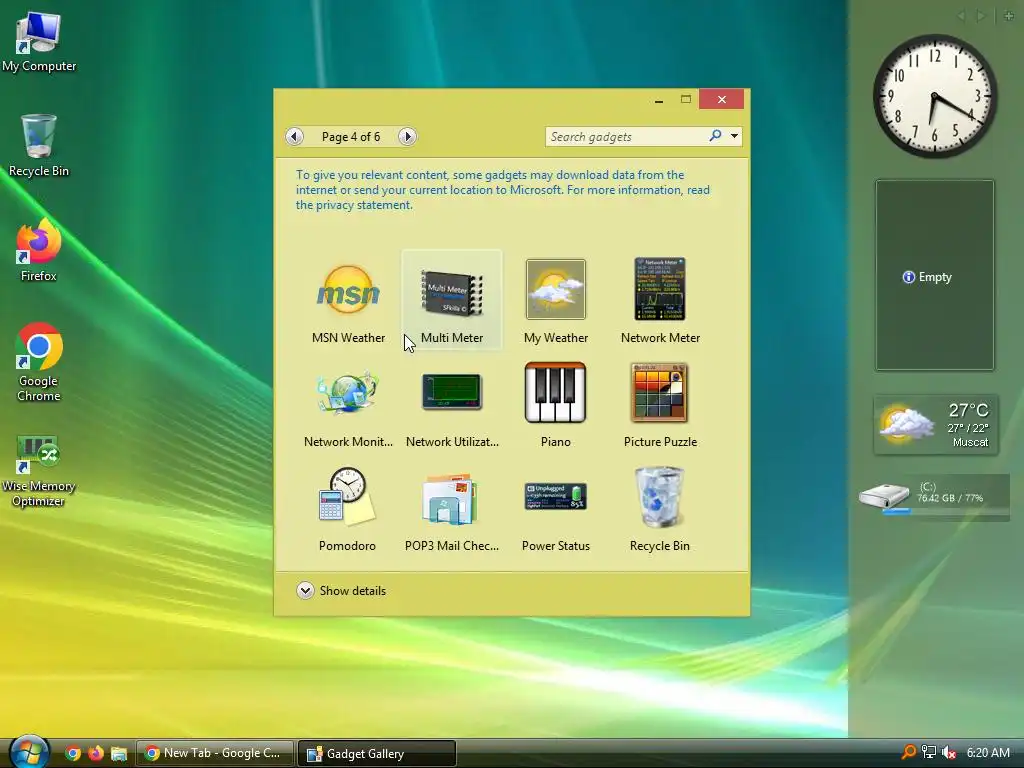This screenshot has width=1024, height=768.
Task: Switch to Gadget Gallery taskbar button
Action: [377, 753]
